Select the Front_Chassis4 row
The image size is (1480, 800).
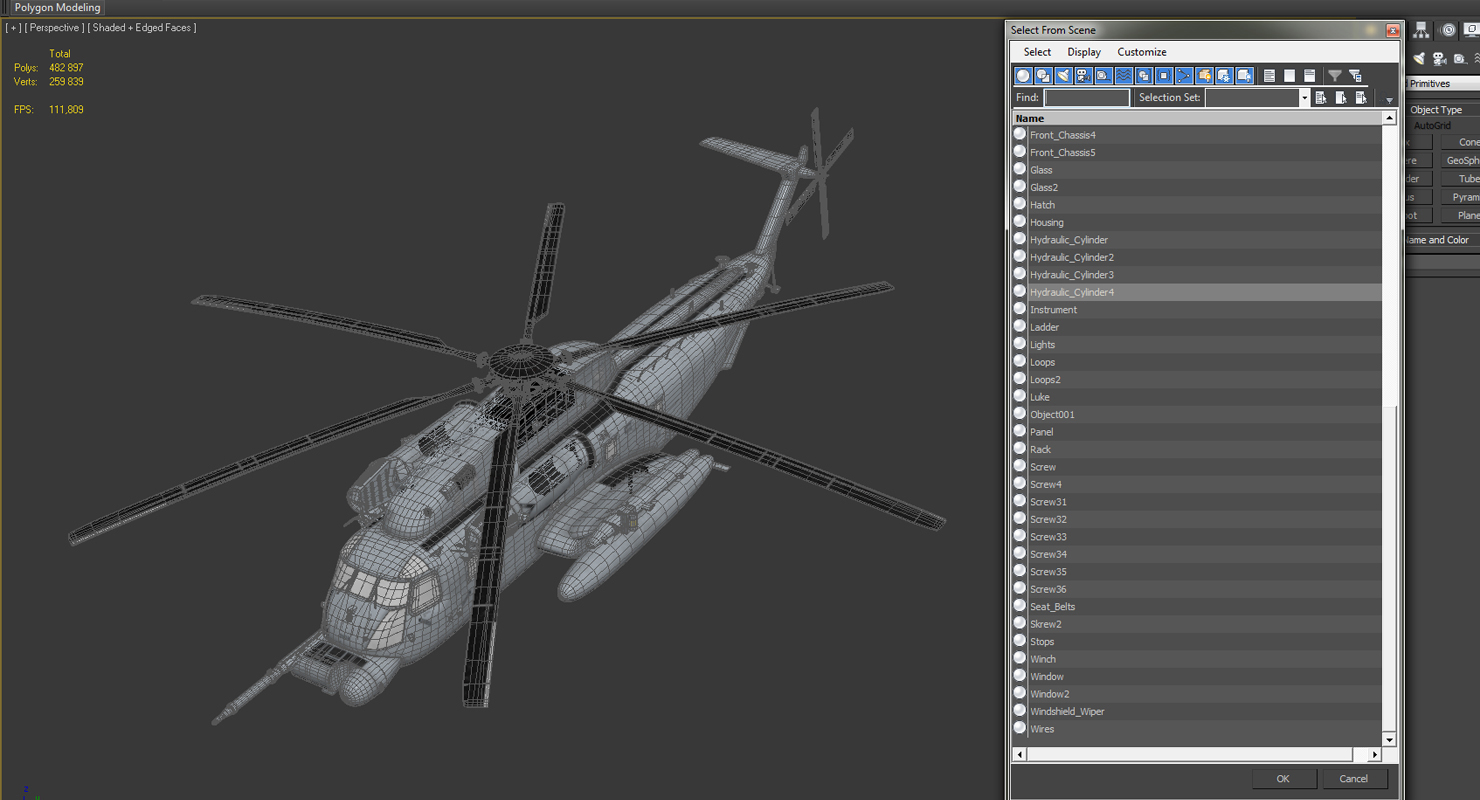pos(1197,135)
